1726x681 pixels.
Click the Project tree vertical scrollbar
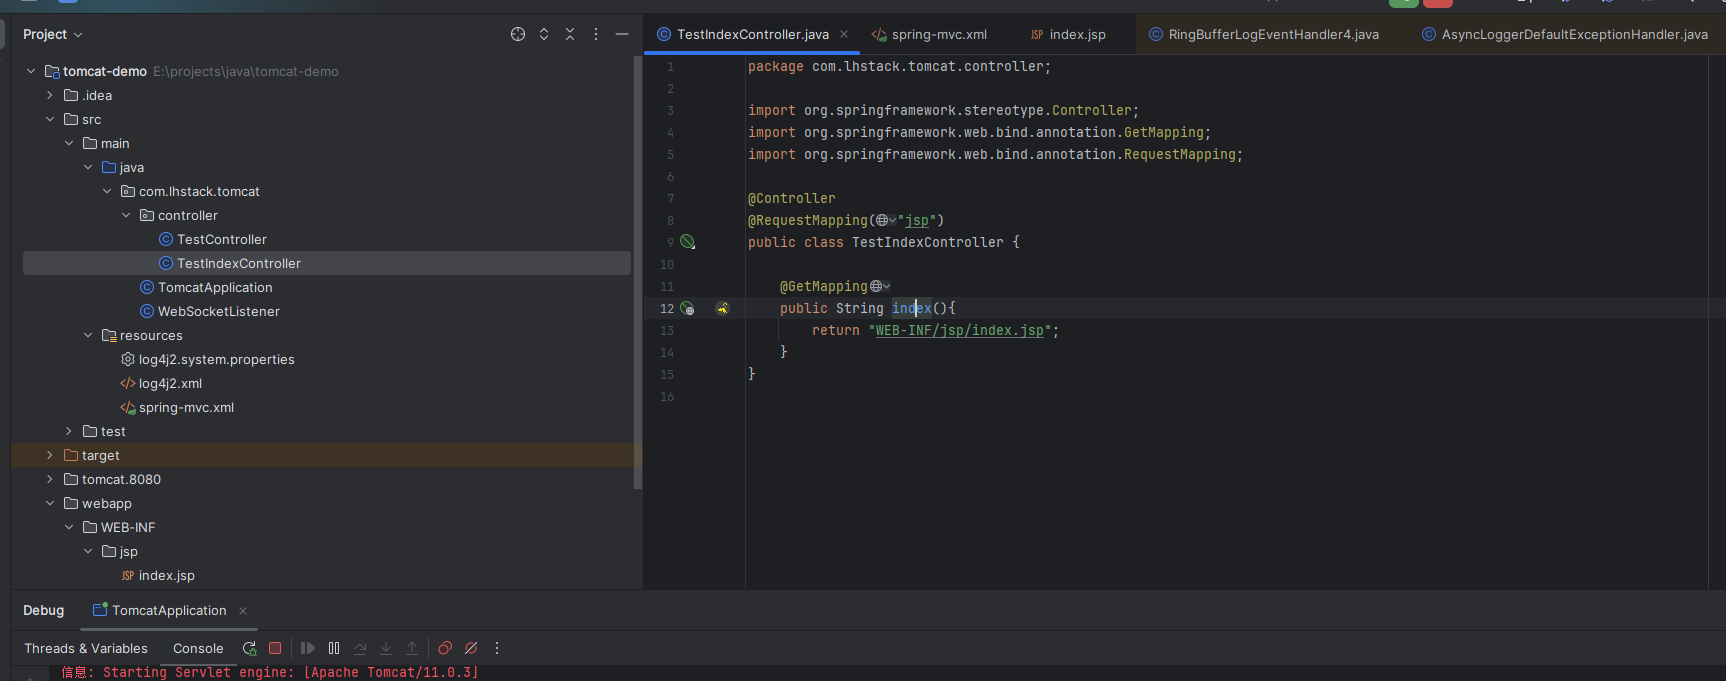click(x=638, y=270)
